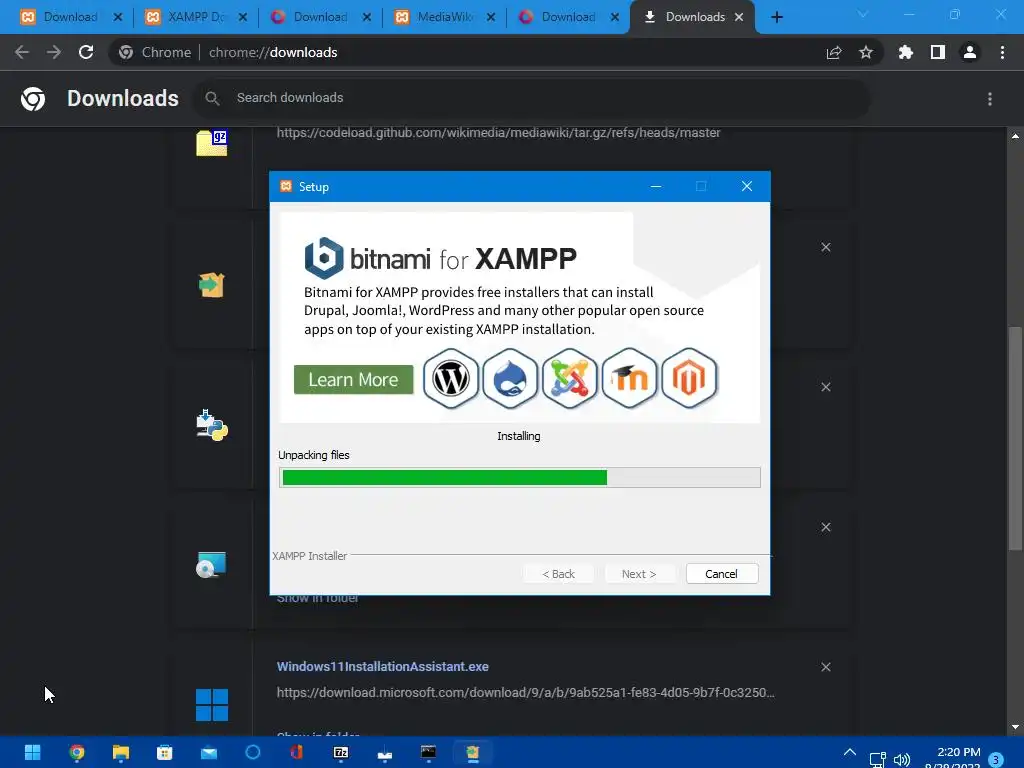The image size is (1024, 768).
Task: Open the tab search chevron
Action: [863, 14]
